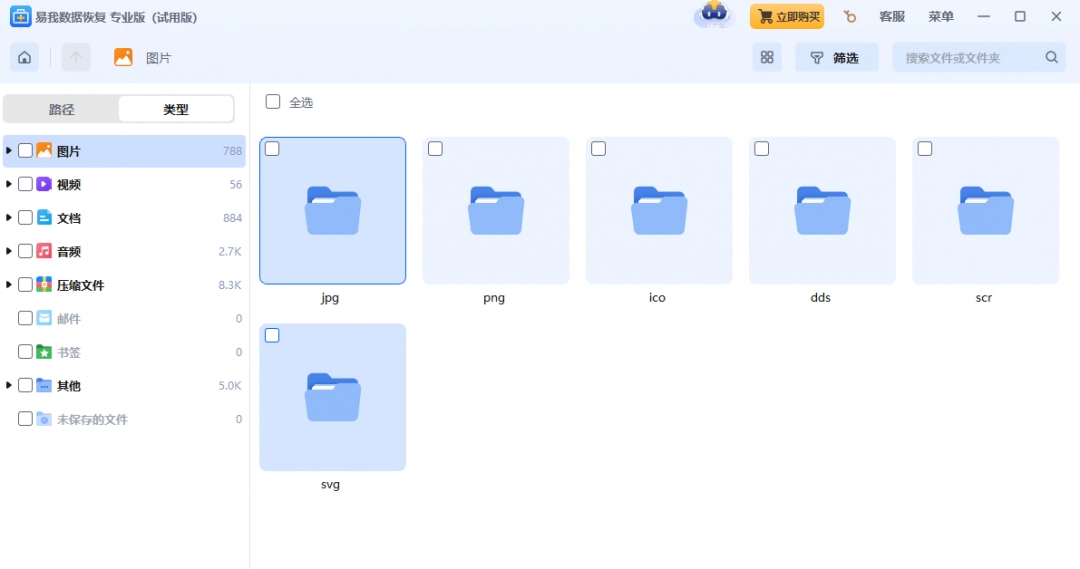This screenshot has width=1080, height=569.
Task: Click the 未保存的文件 row label
Action: coord(92,420)
